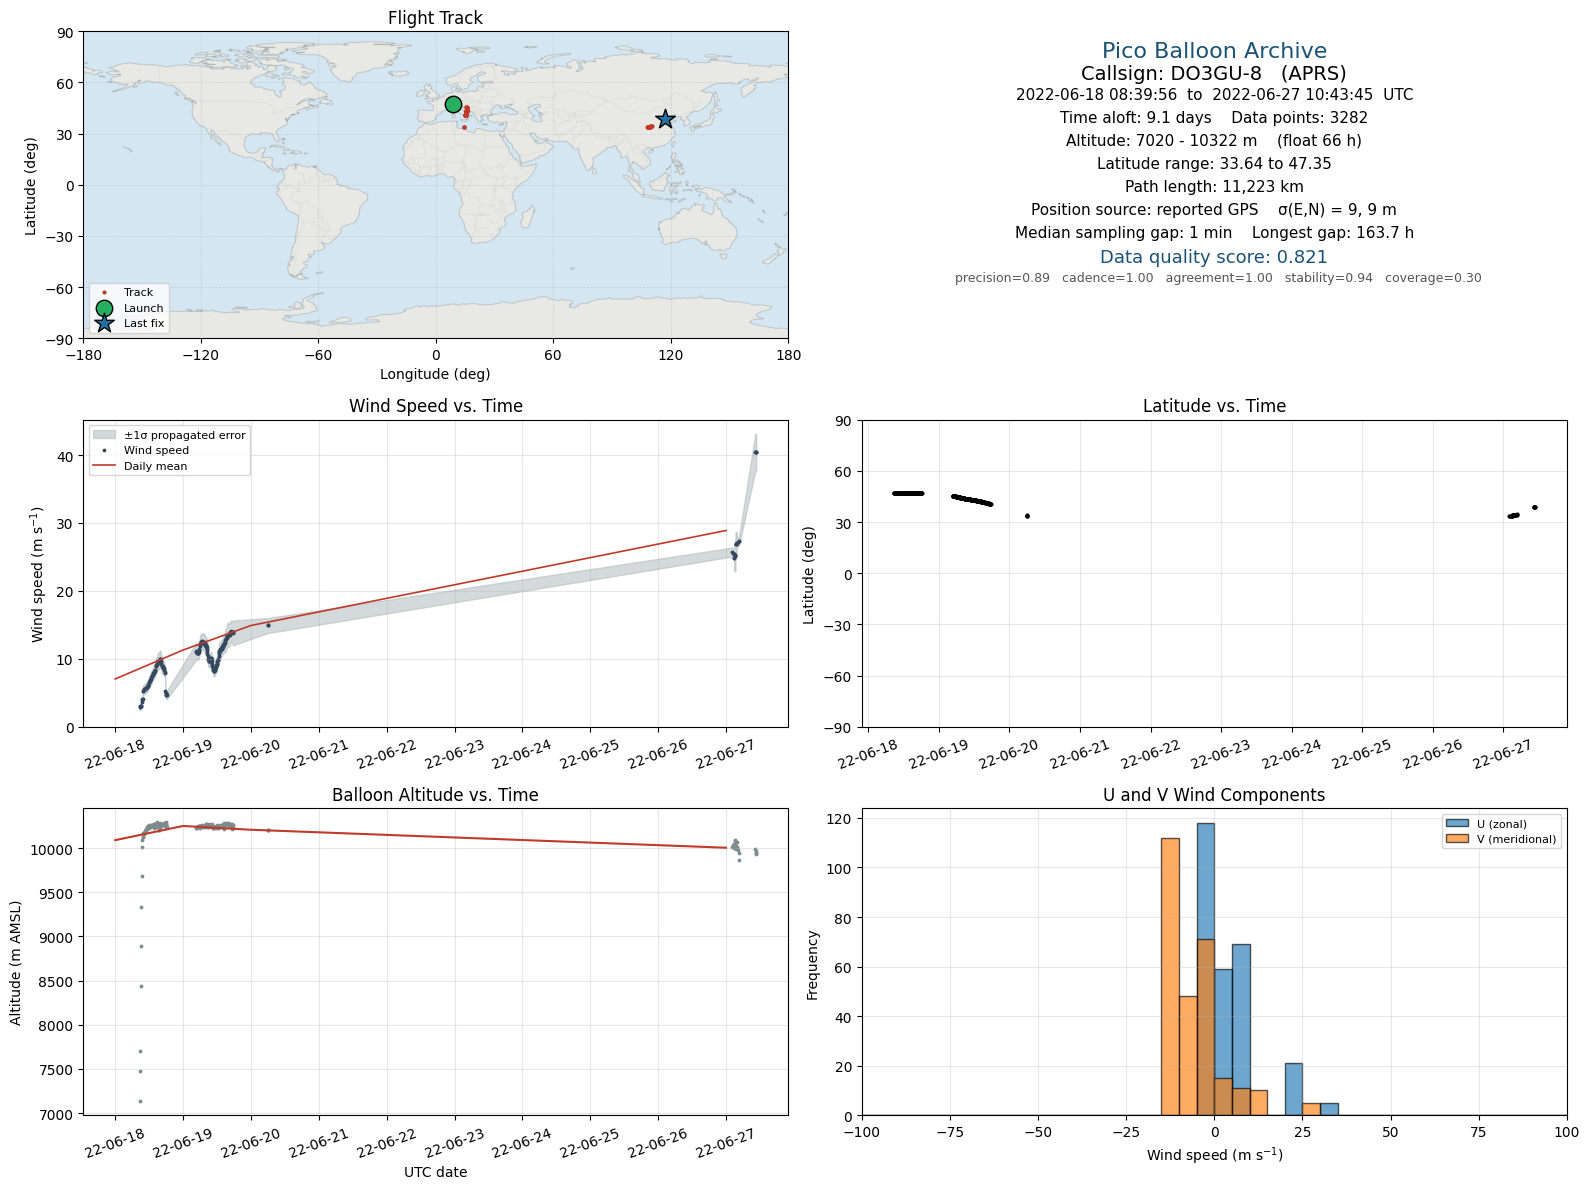The image size is (1589, 1189).
Task: Click the Median sampling gap: 1 min line
Action: [x=1214, y=233]
